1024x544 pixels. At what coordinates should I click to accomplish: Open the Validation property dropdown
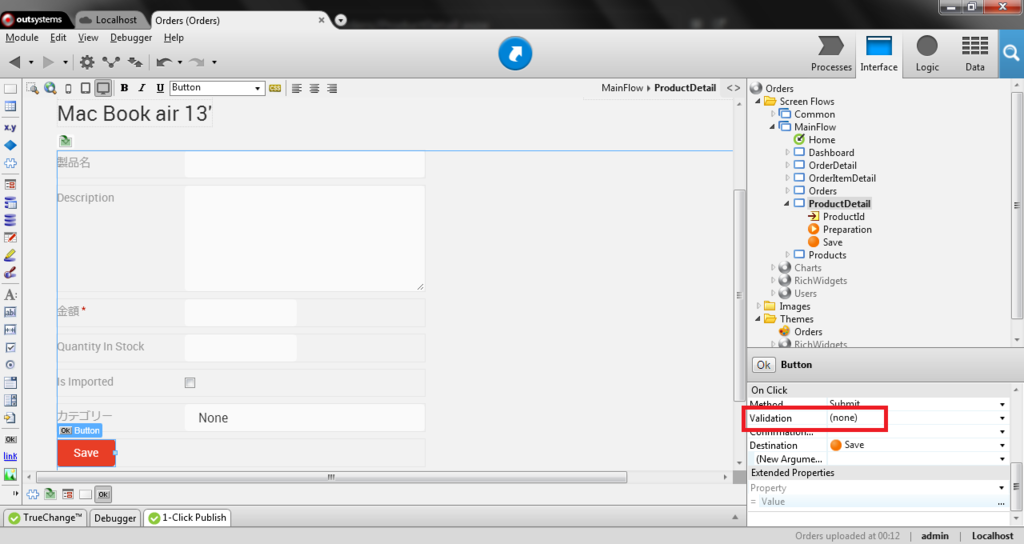tap(1002, 418)
